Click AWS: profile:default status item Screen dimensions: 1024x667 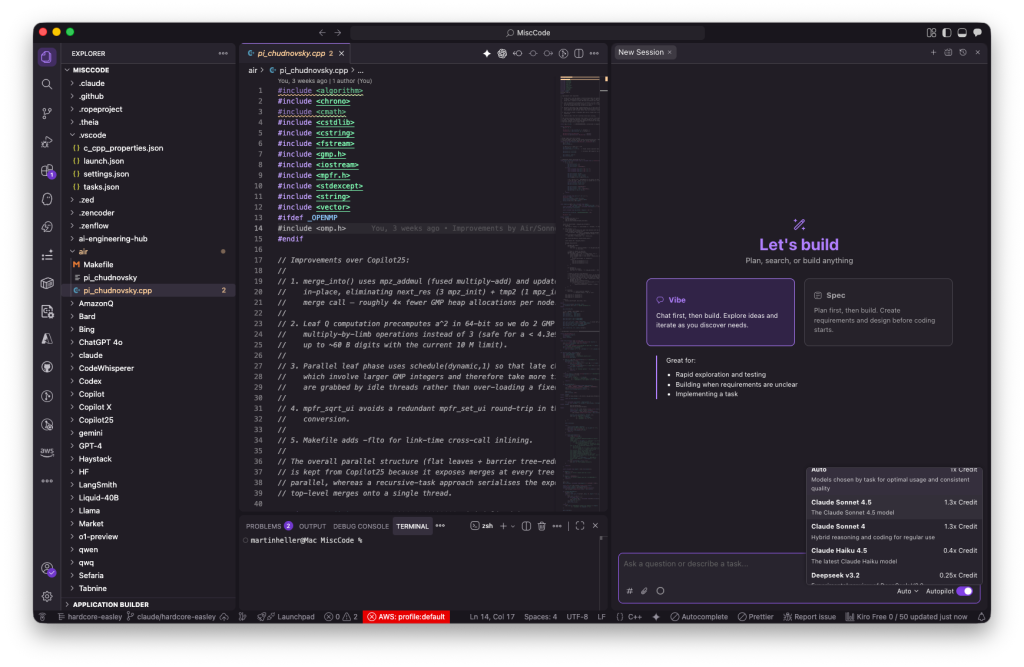(x=406, y=617)
